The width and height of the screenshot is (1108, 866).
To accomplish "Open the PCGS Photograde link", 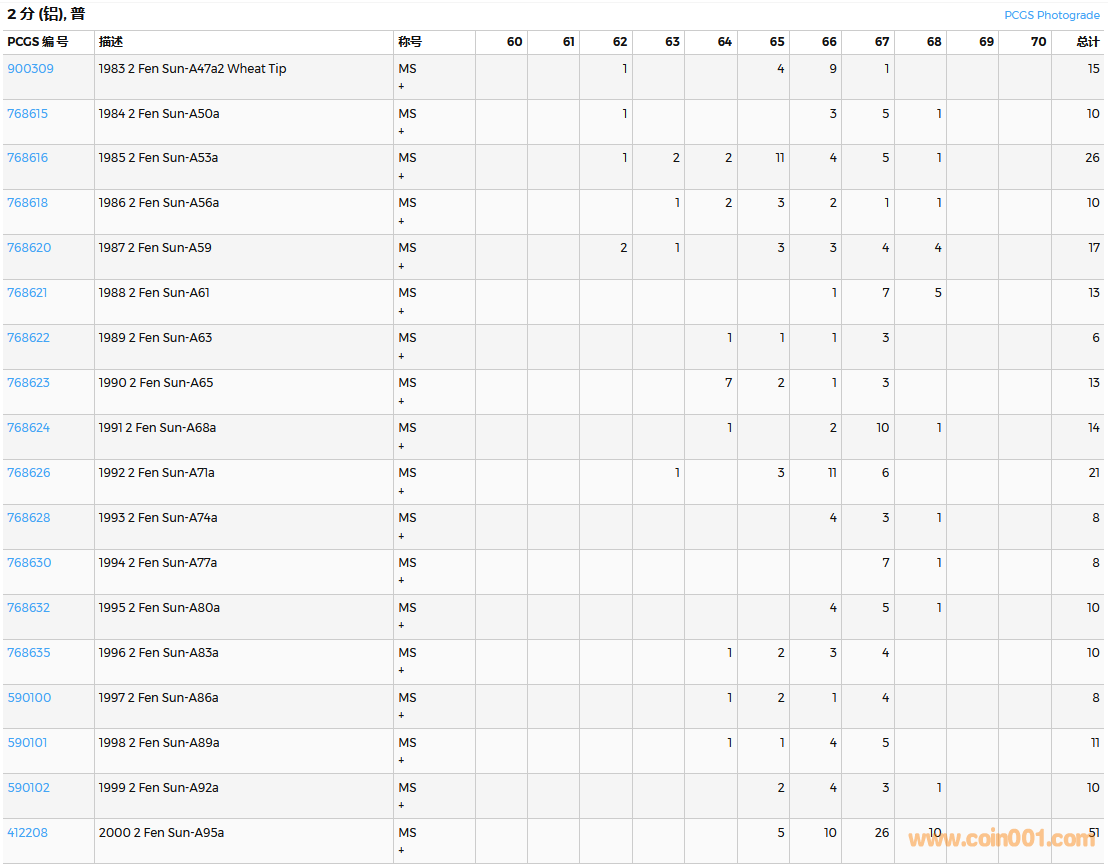I will point(1051,15).
